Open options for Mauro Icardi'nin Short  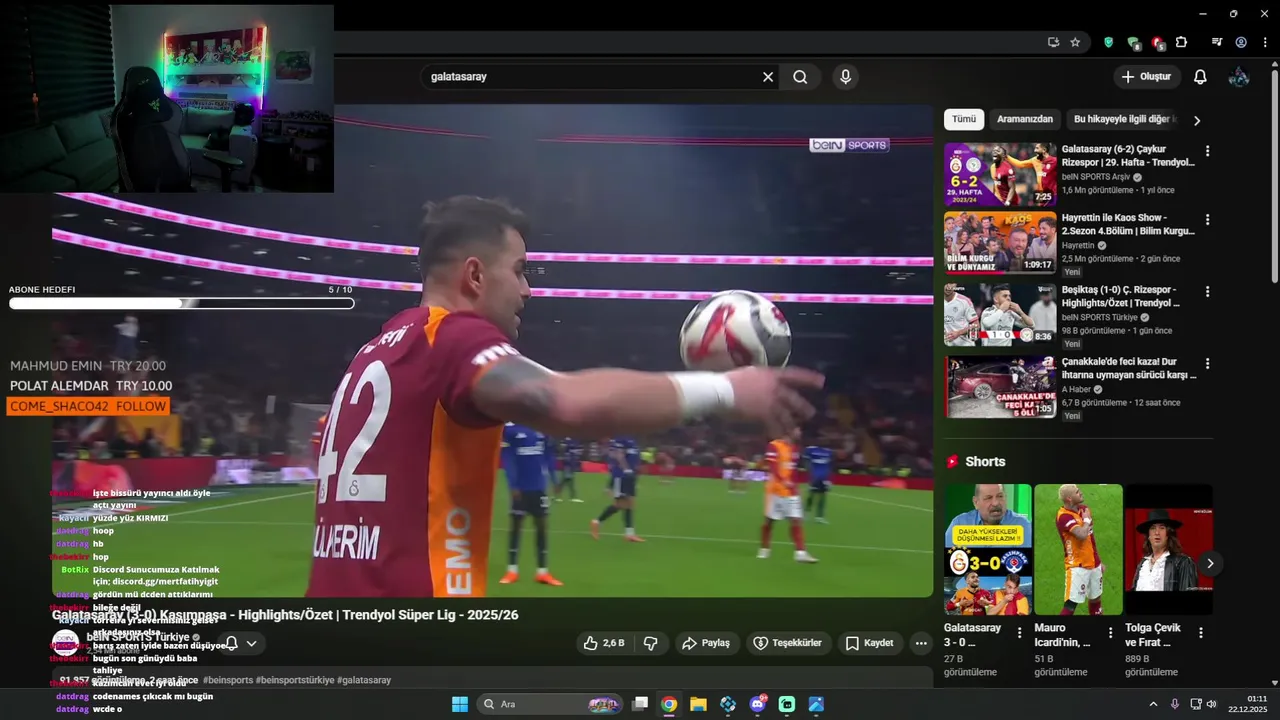click(1110, 632)
